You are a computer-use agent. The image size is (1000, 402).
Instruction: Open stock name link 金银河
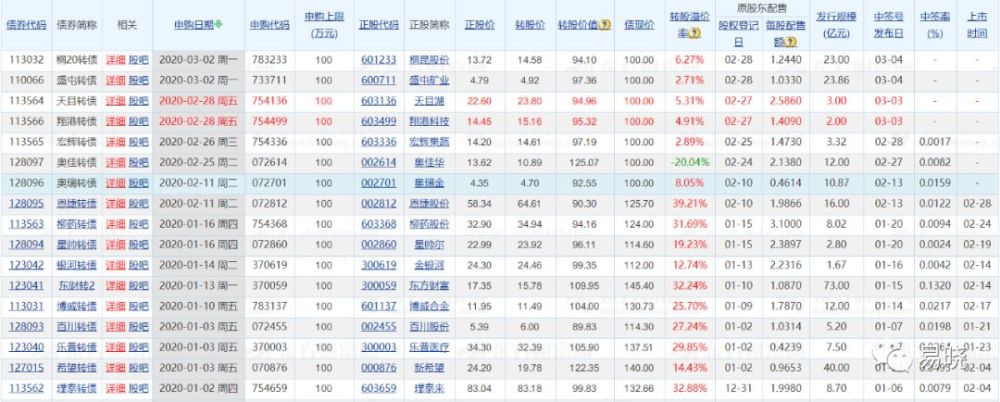(x=429, y=265)
